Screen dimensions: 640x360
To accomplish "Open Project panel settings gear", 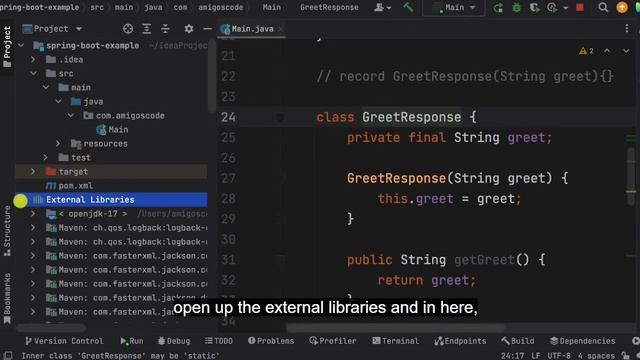I will point(189,29).
